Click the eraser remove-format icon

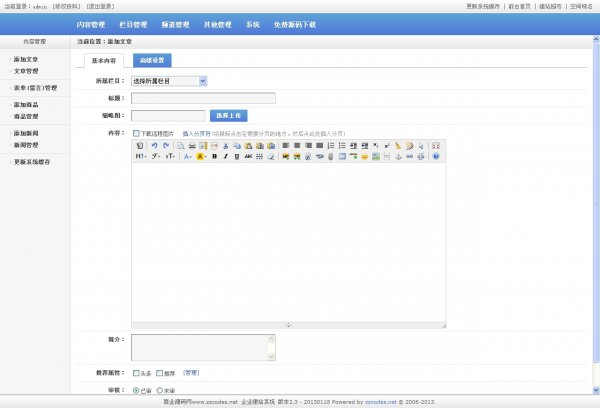click(x=271, y=156)
